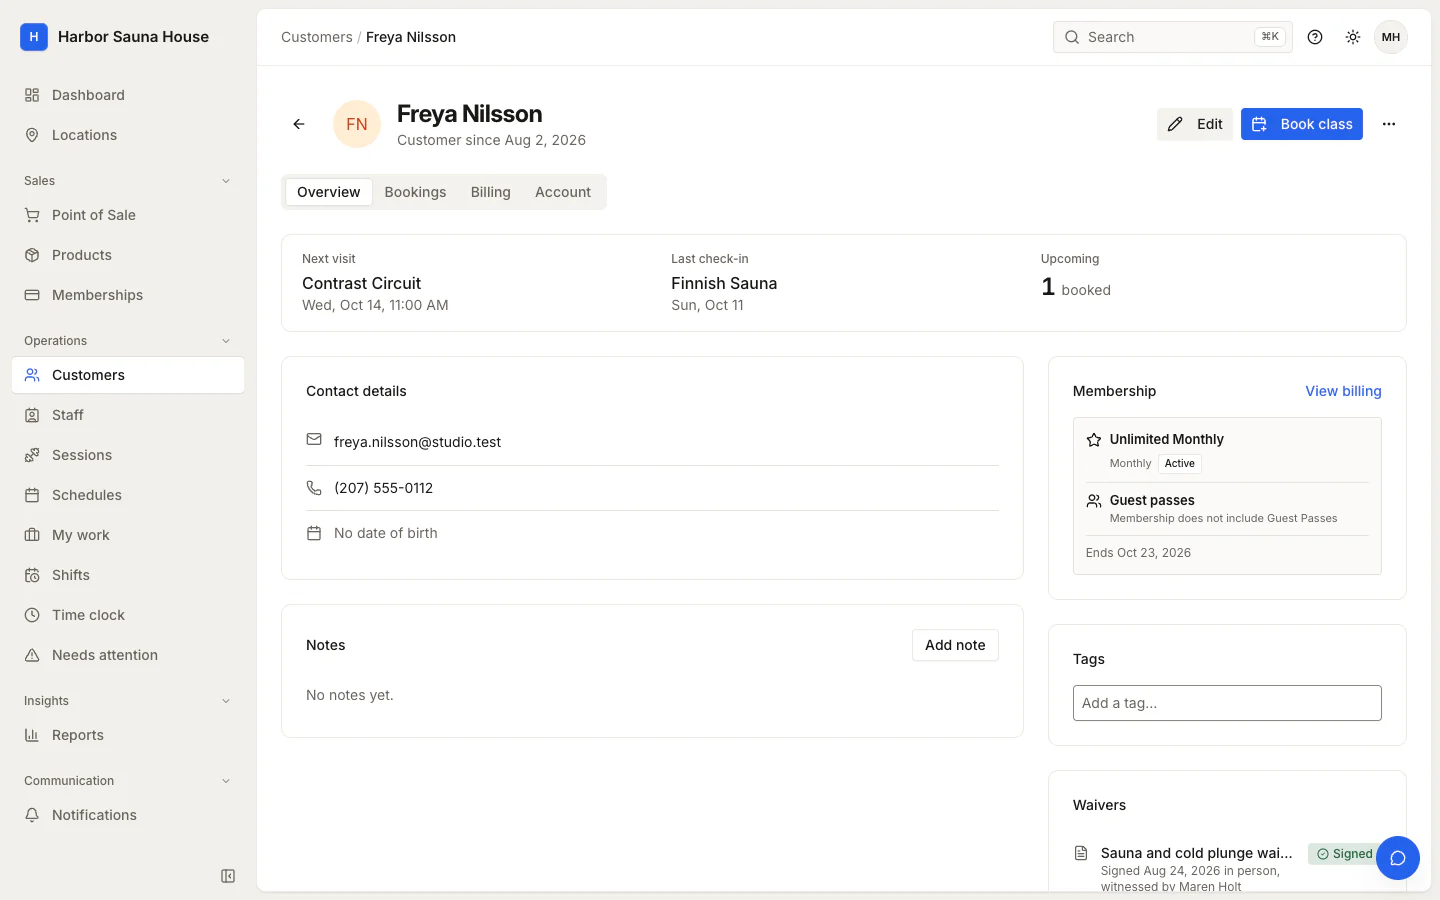Open the help question mark icon

click(1315, 37)
